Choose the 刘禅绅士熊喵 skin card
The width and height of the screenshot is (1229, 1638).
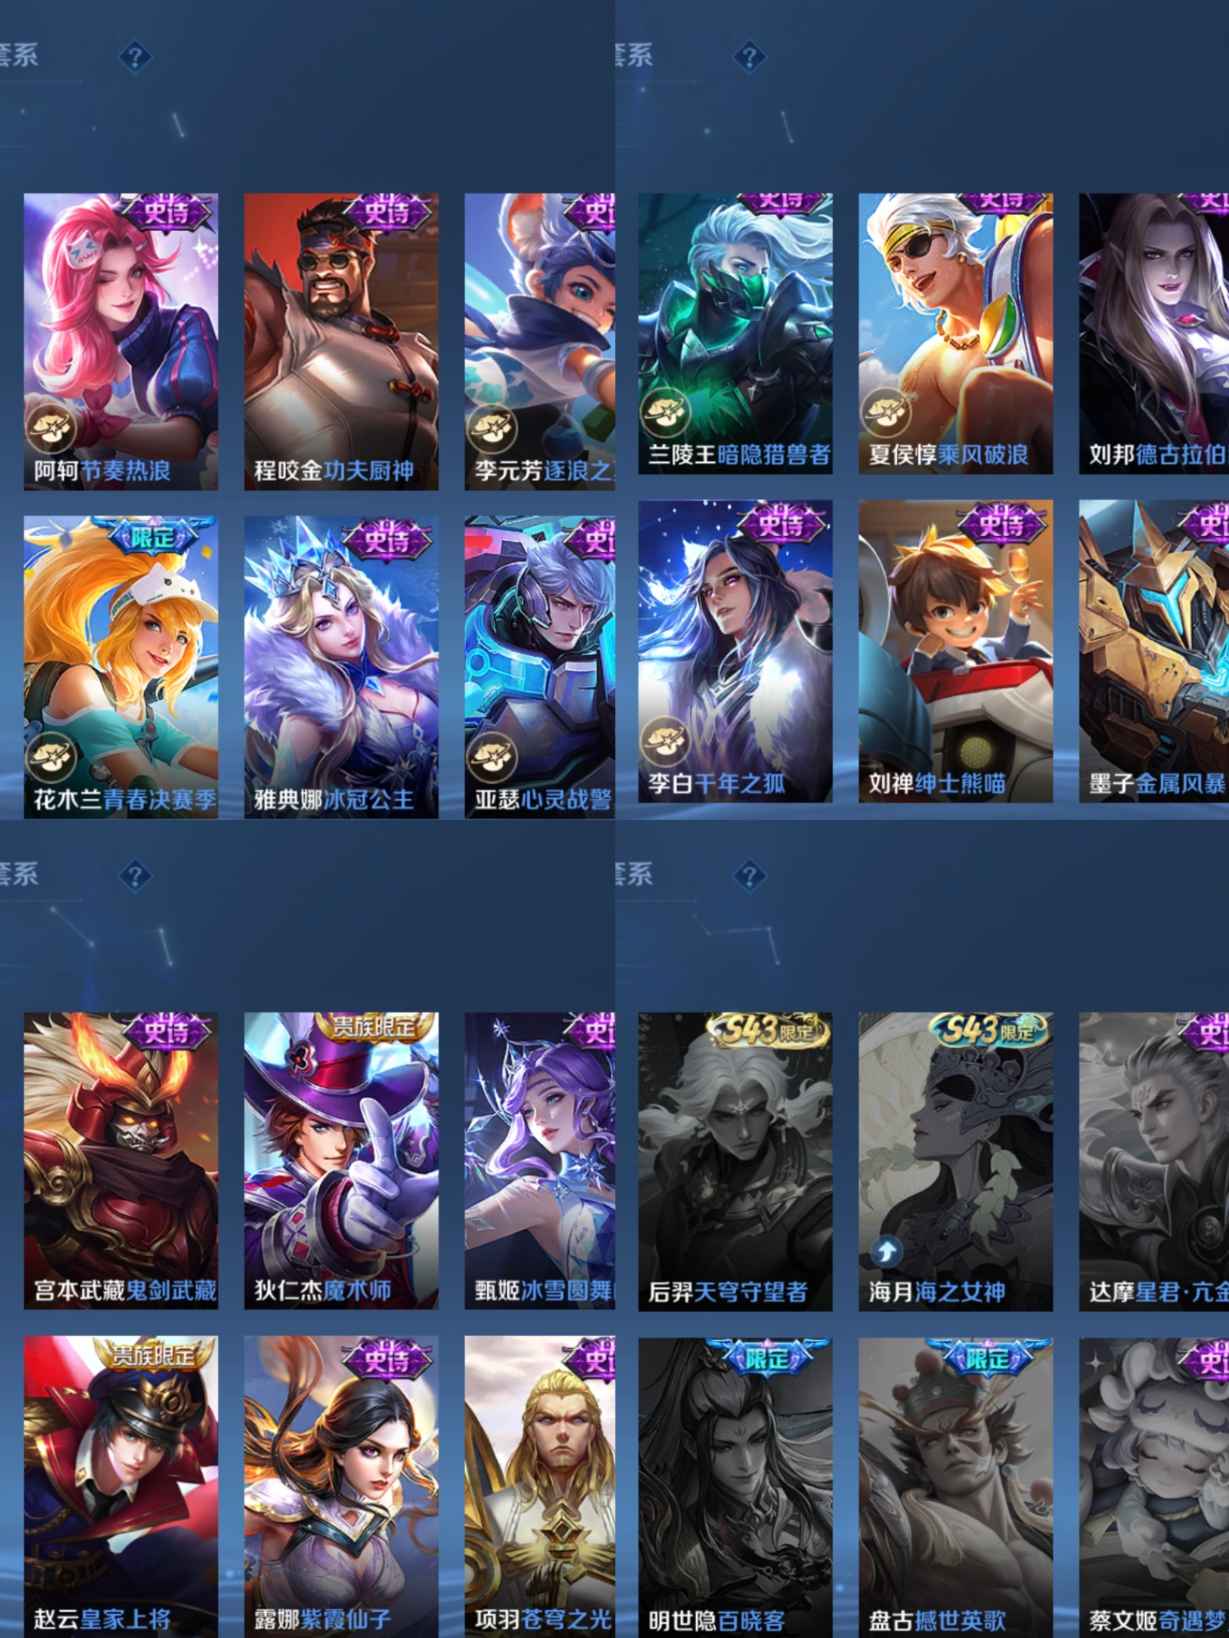[x=955, y=651]
